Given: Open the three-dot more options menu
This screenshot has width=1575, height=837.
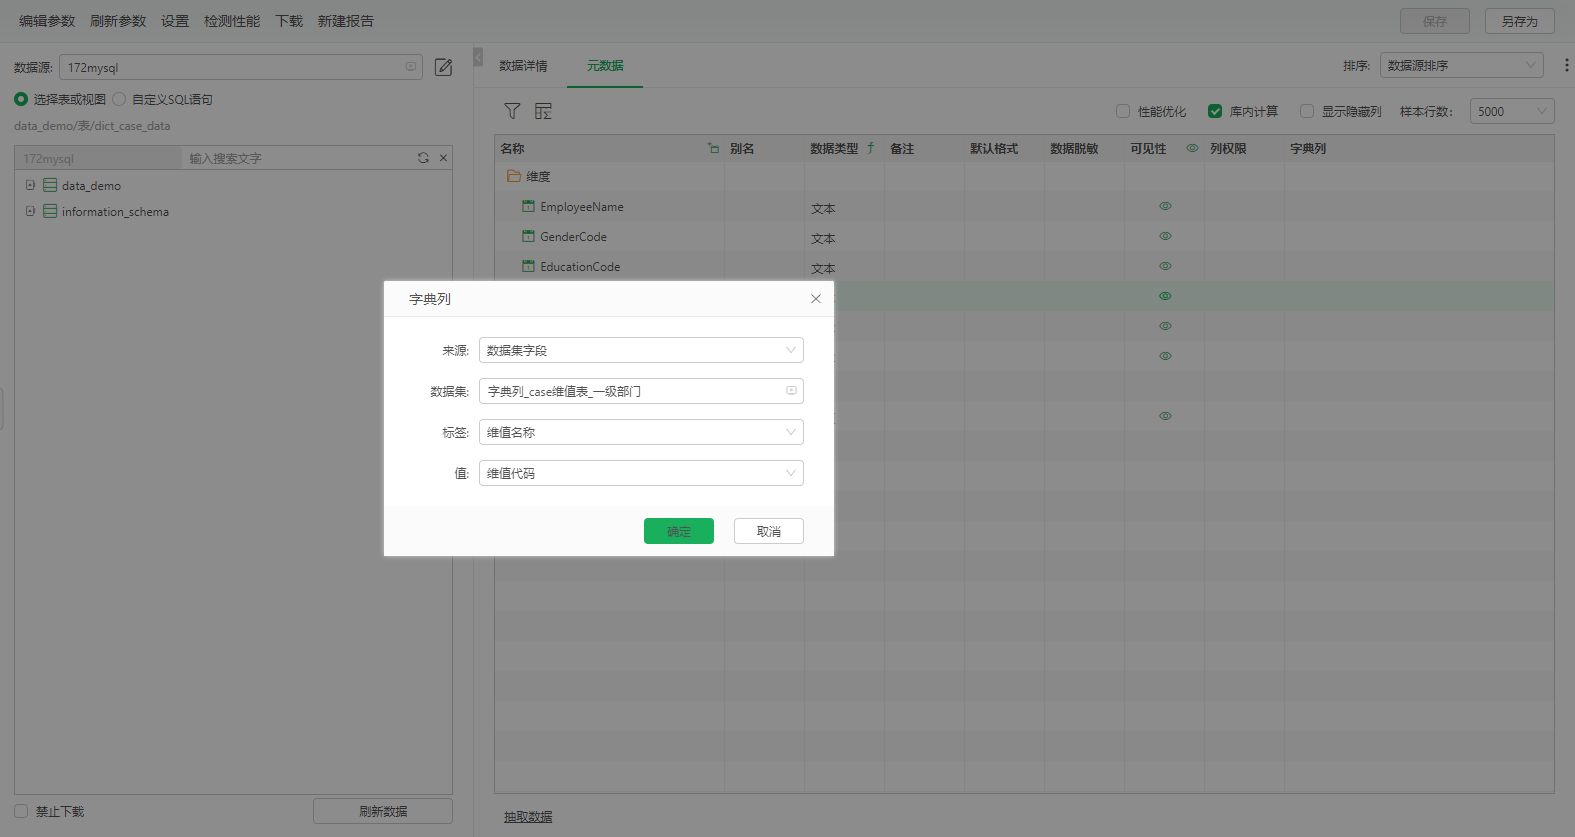Looking at the screenshot, I should click(x=1565, y=65).
